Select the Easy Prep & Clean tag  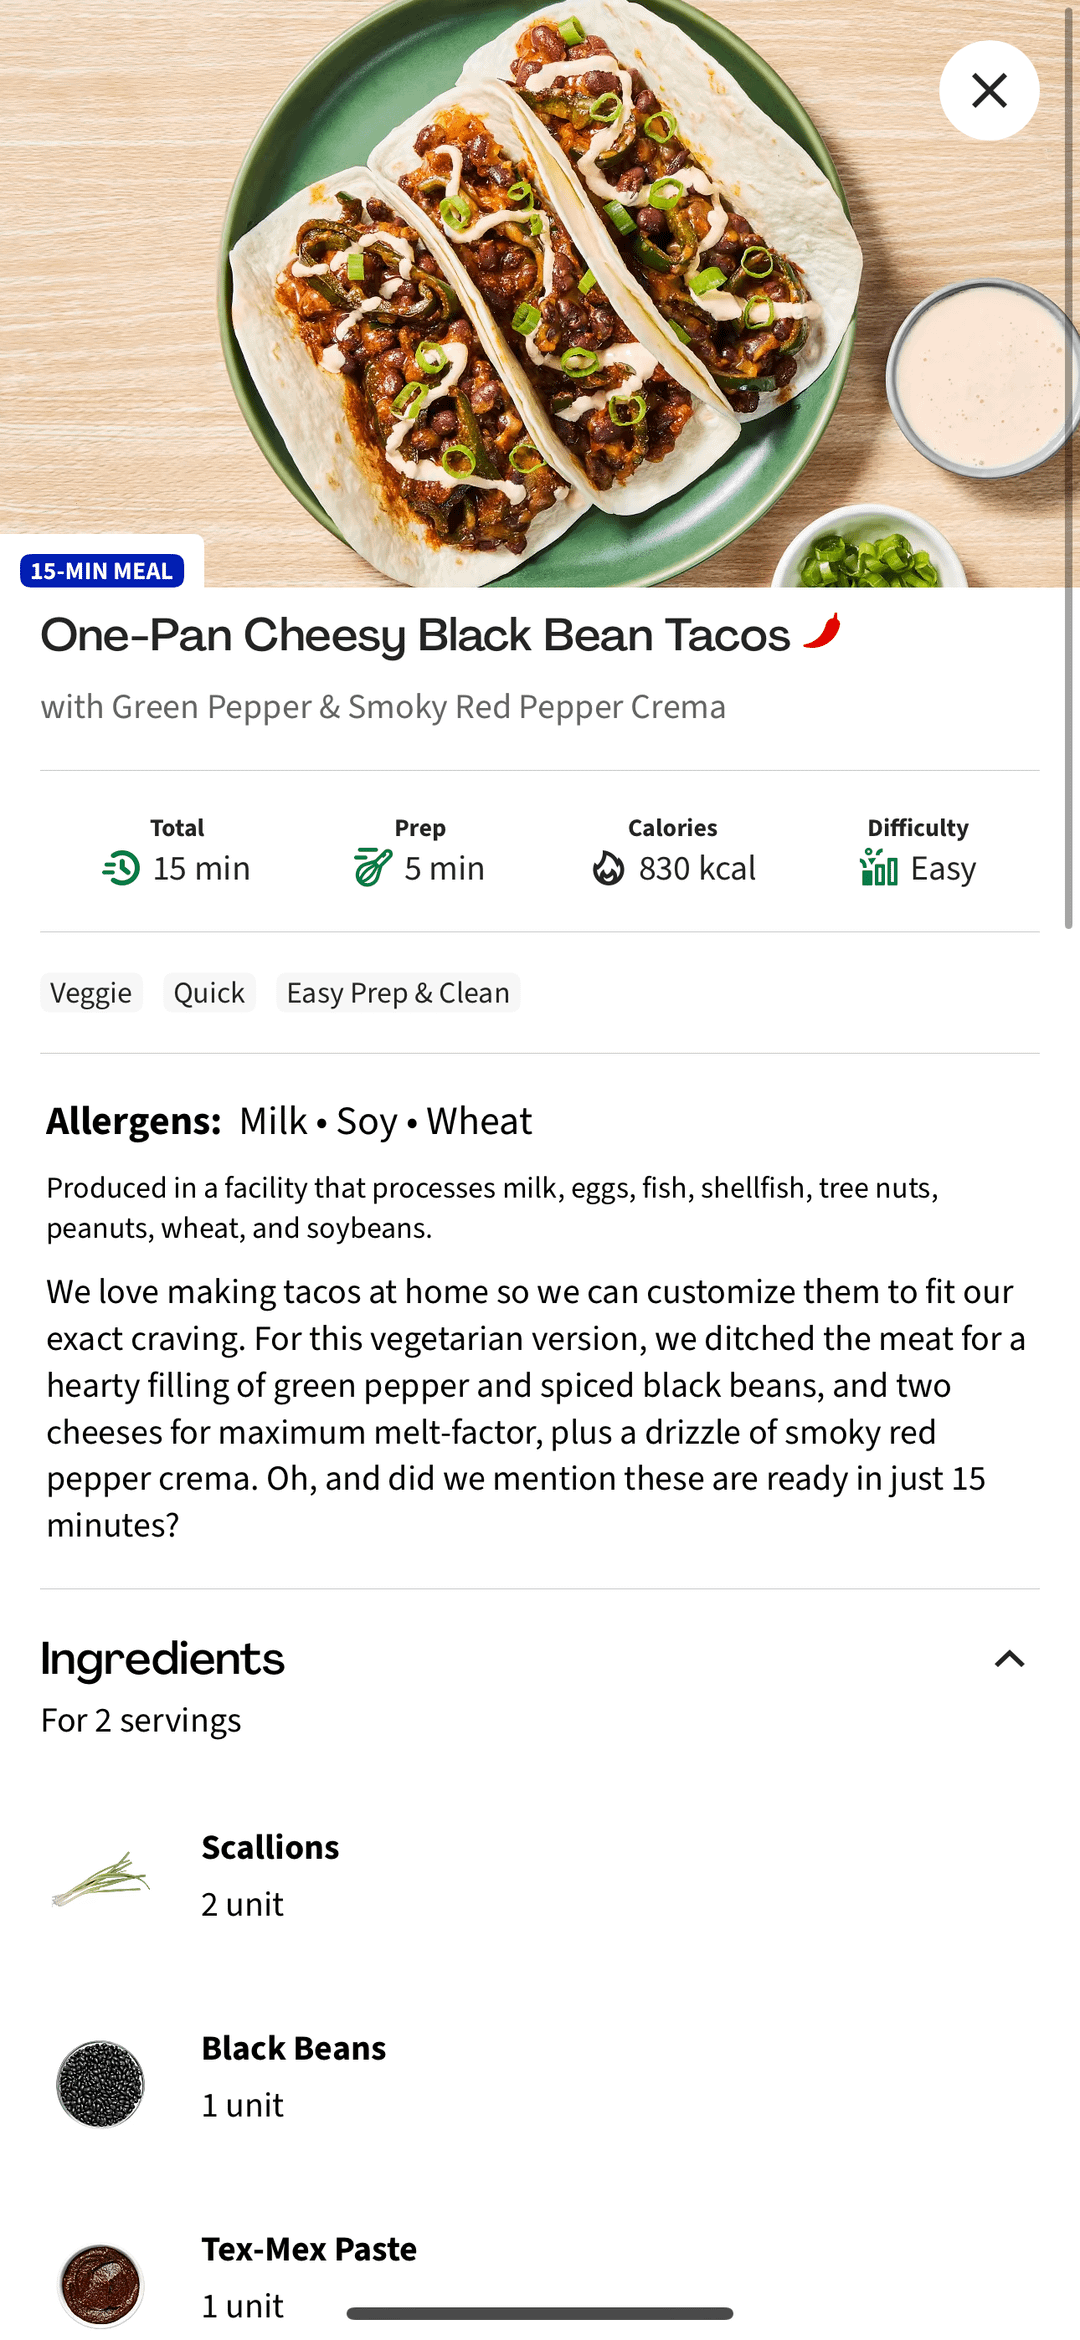pyautogui.click(x=398, y=993)
